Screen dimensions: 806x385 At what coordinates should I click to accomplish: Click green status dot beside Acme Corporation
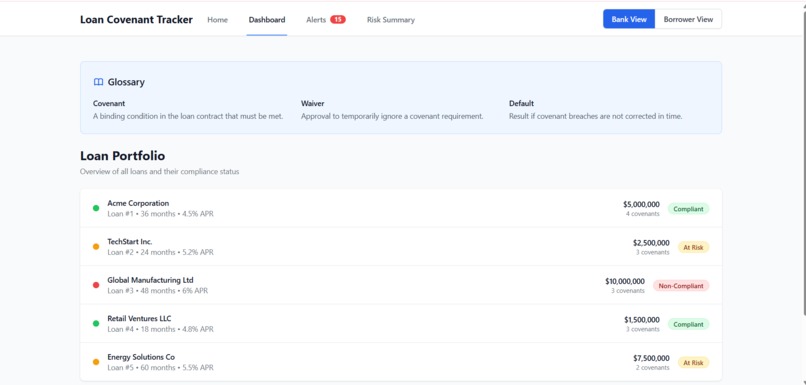pos(96,208)
